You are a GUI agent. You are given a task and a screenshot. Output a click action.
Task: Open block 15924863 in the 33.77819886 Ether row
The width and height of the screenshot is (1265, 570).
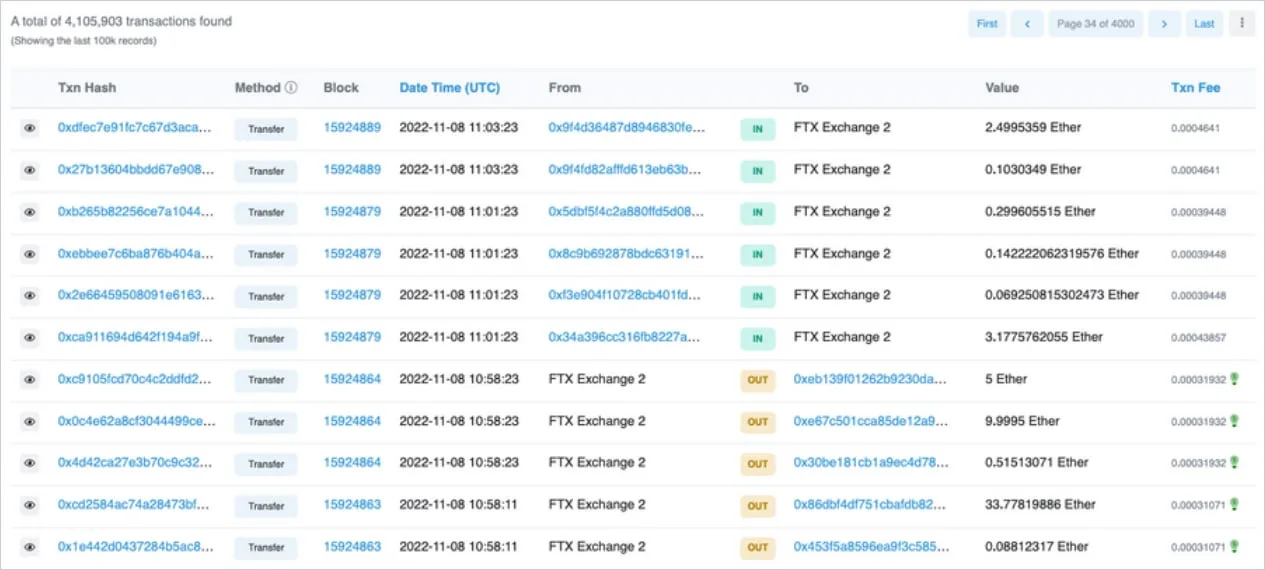[x=352, y=505]
